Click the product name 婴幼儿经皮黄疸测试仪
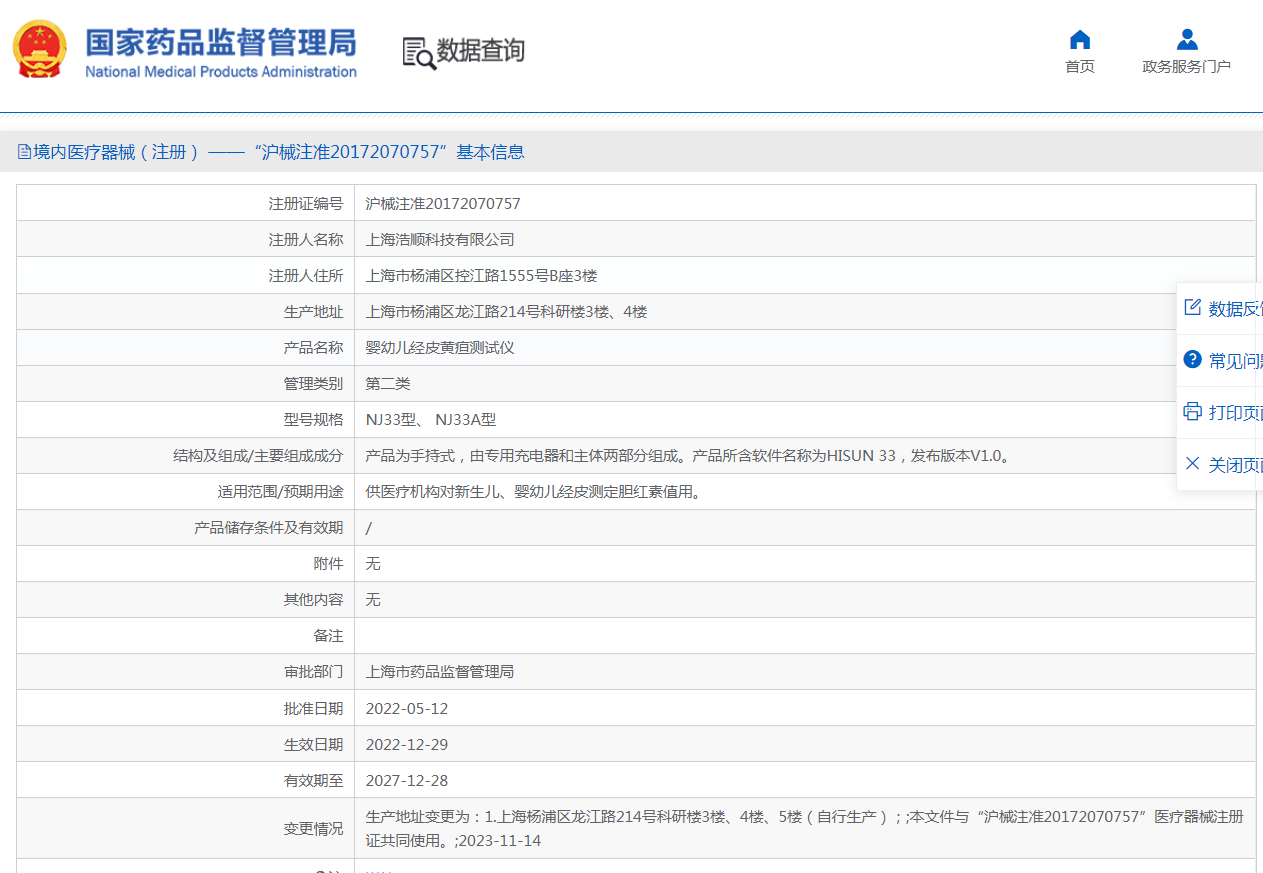This screenshot has height=873, width=1263. (440, 347)
